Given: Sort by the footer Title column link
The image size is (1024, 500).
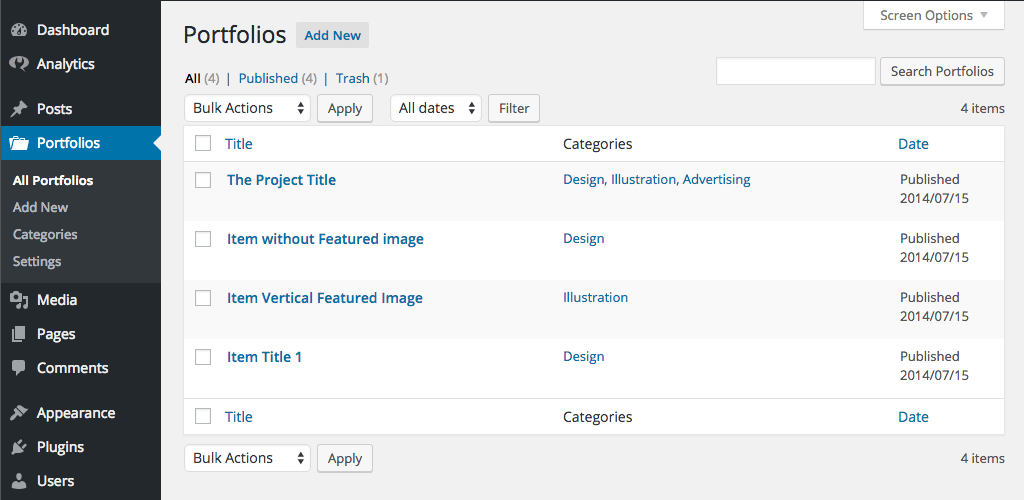Looking at the screenshot, I should click(x=238, y=416).
